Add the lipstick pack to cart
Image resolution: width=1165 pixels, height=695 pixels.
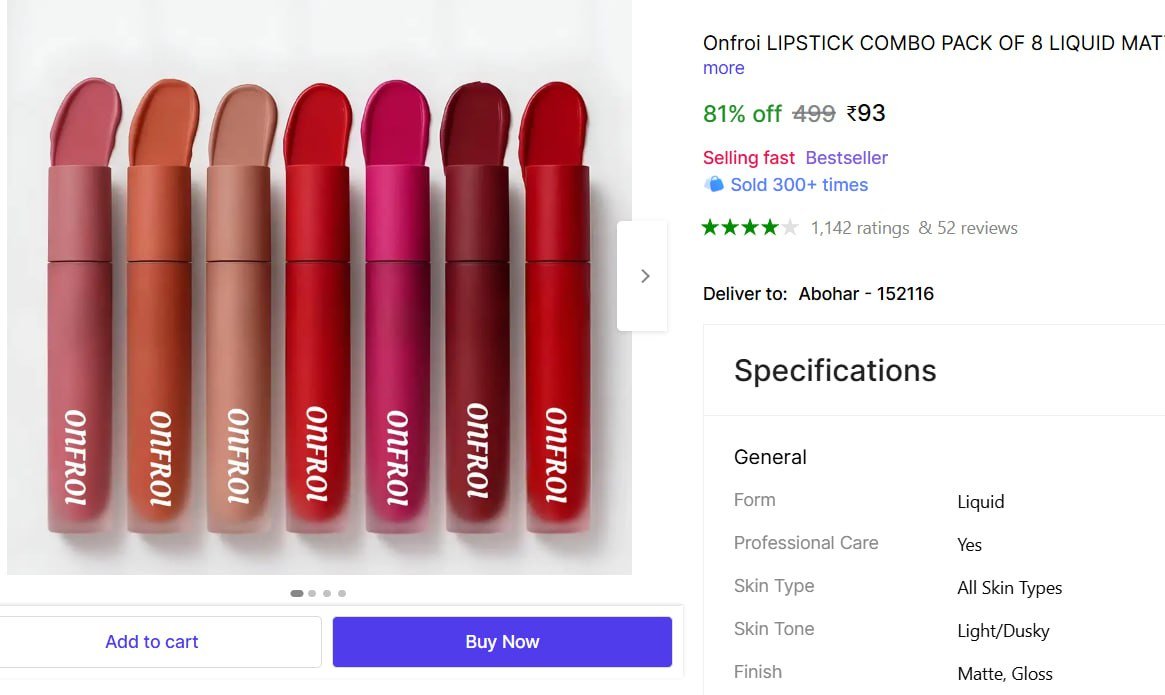tap(152, 642)
